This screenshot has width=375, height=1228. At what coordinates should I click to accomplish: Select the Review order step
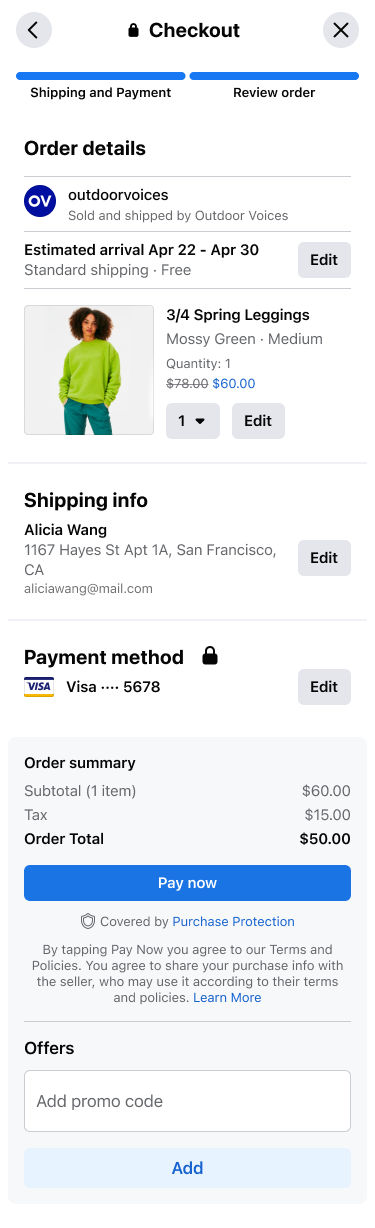point(274,85)
